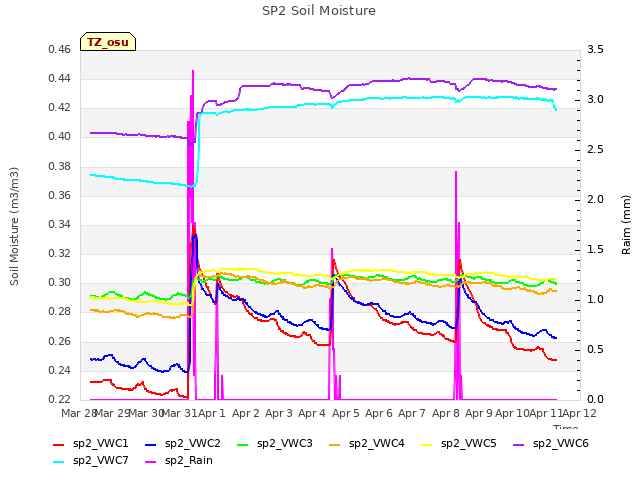Click the Apr 12 date label

click(579, 413)
